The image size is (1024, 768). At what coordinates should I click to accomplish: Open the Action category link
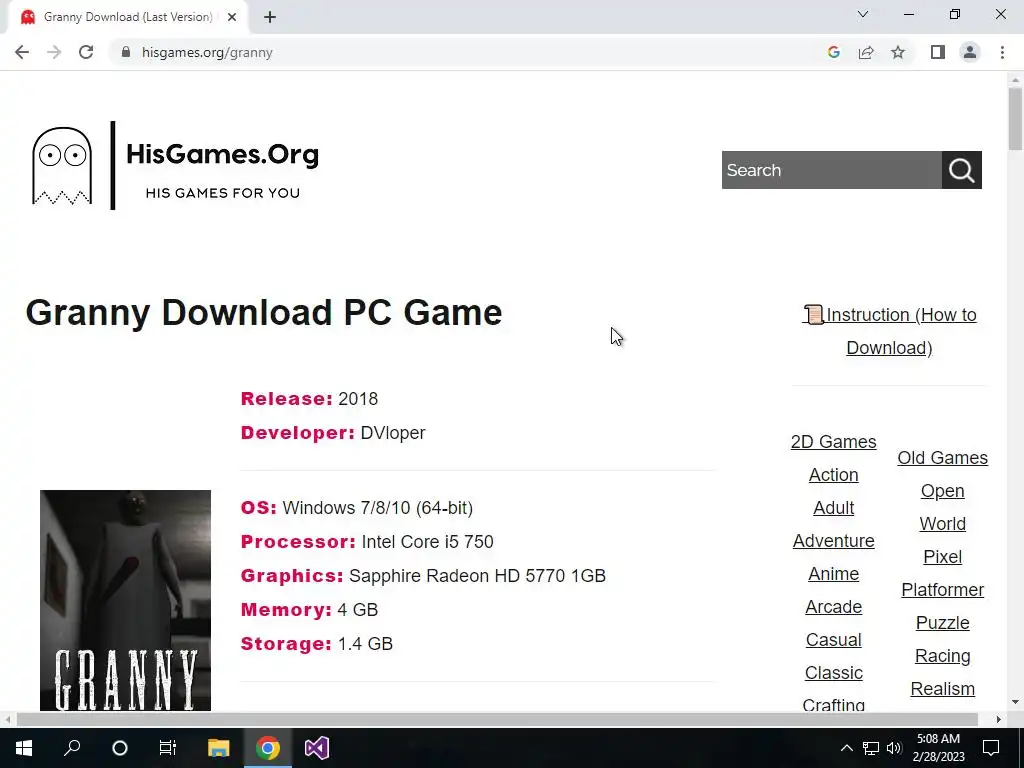(833, 475)
